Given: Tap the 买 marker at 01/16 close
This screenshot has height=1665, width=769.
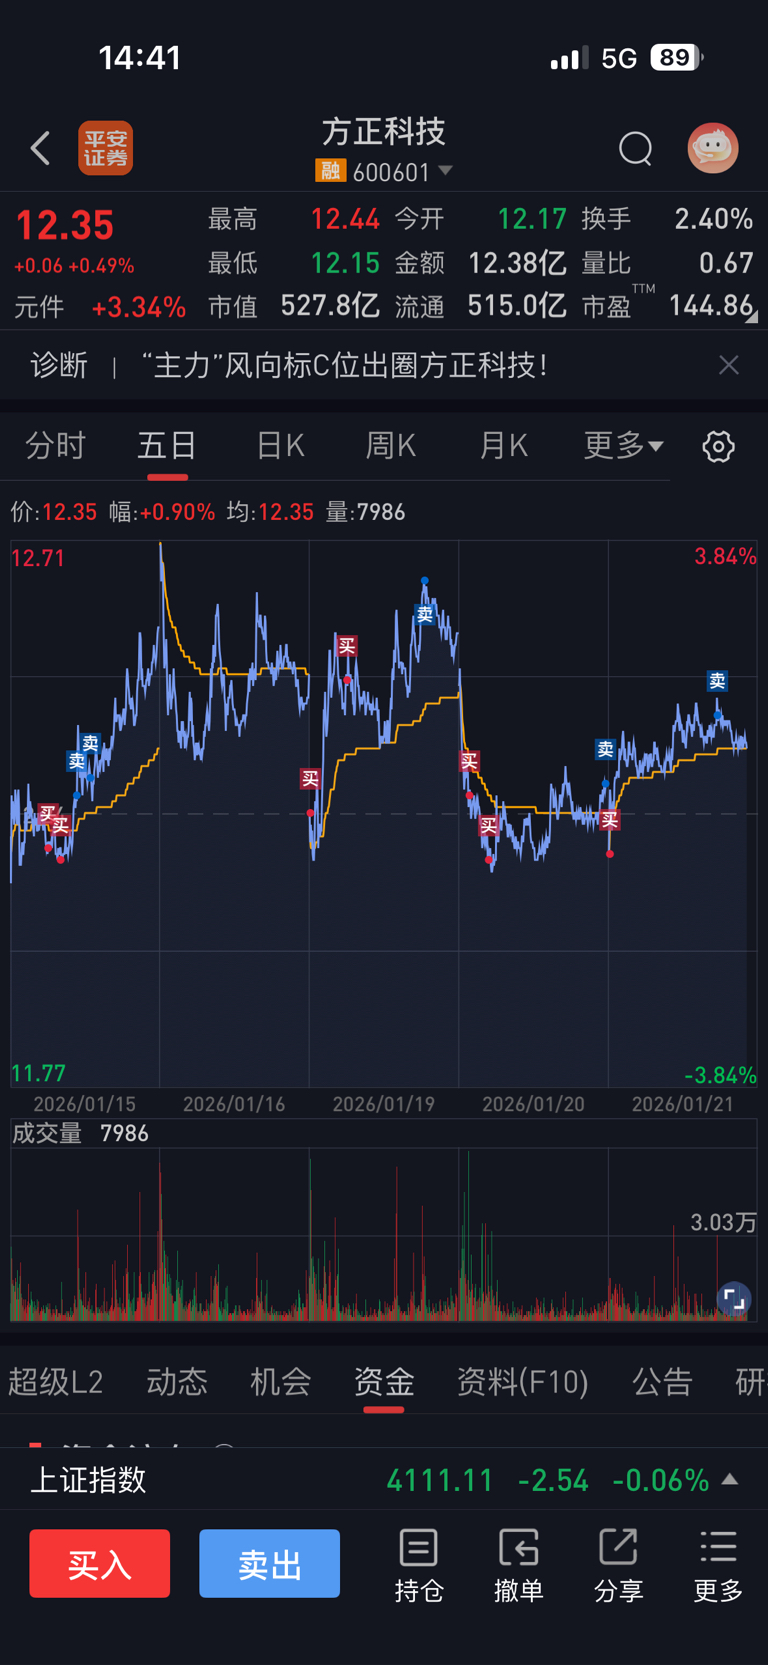Looking at the screenshot, I should (x=310, y=778).
